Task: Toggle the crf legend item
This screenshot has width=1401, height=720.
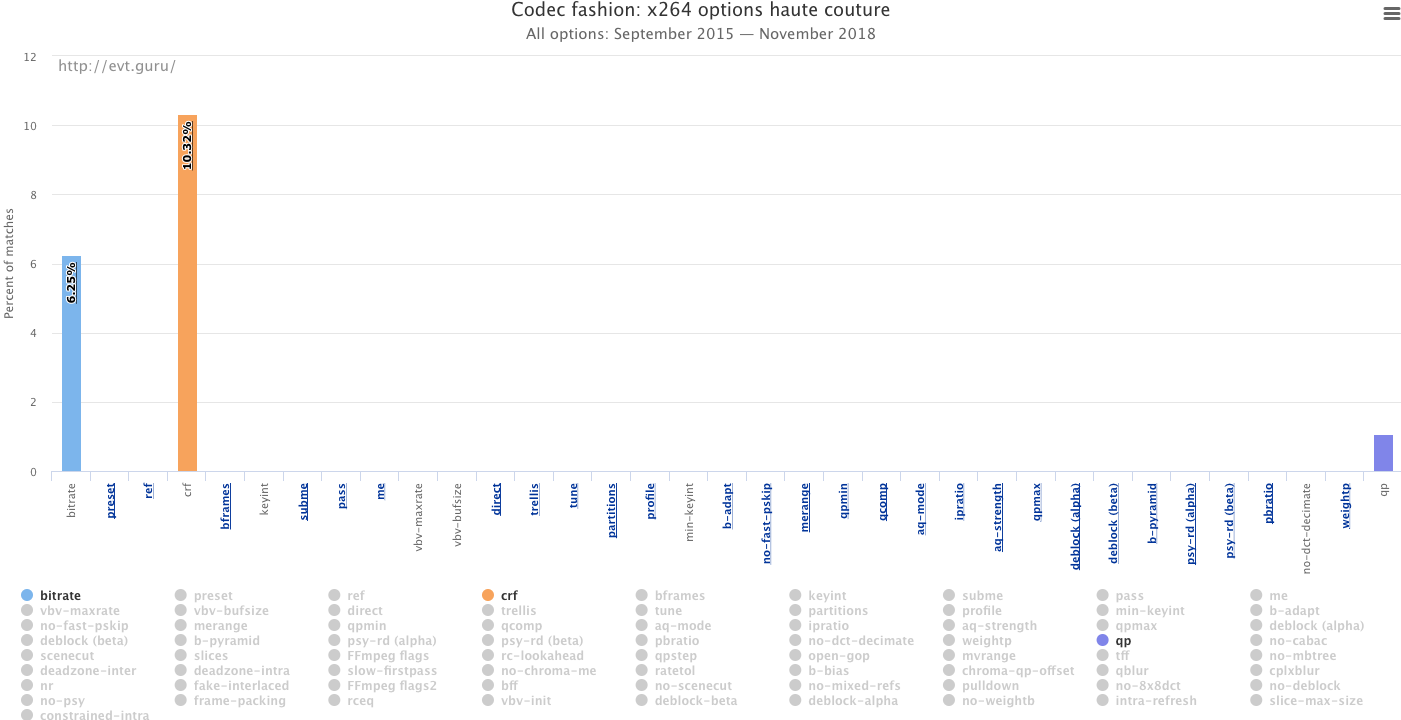Action: pyautogui.click(x=509, y=596)
